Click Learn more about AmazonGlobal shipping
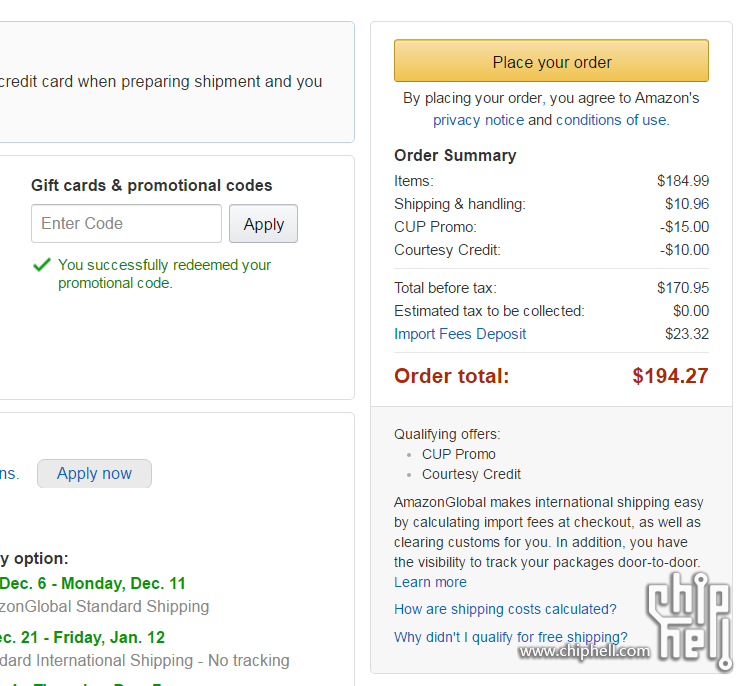 [x=430, y=582]
